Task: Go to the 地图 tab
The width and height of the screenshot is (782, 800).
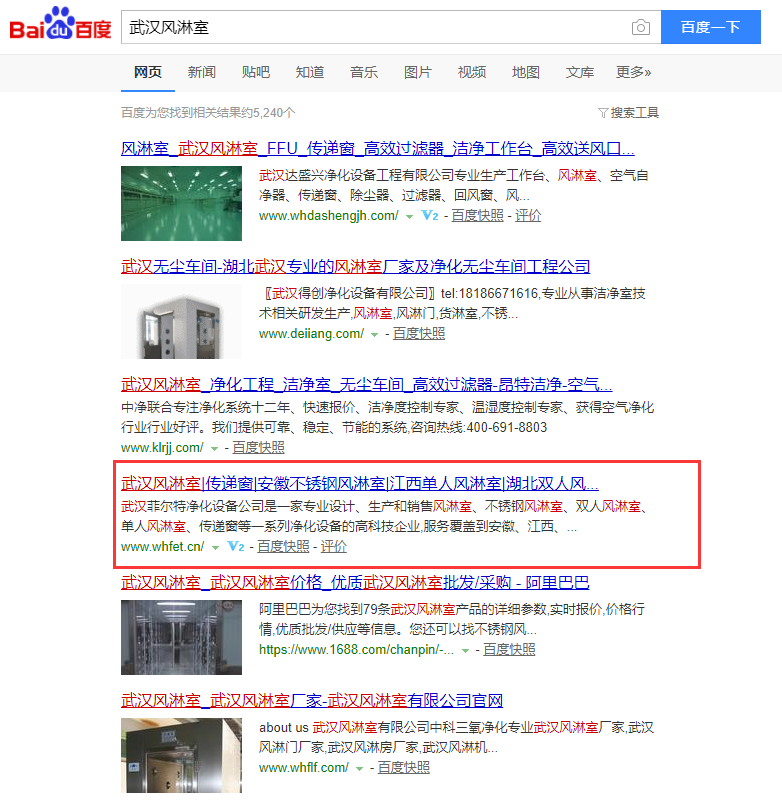Action: point(526,72)
